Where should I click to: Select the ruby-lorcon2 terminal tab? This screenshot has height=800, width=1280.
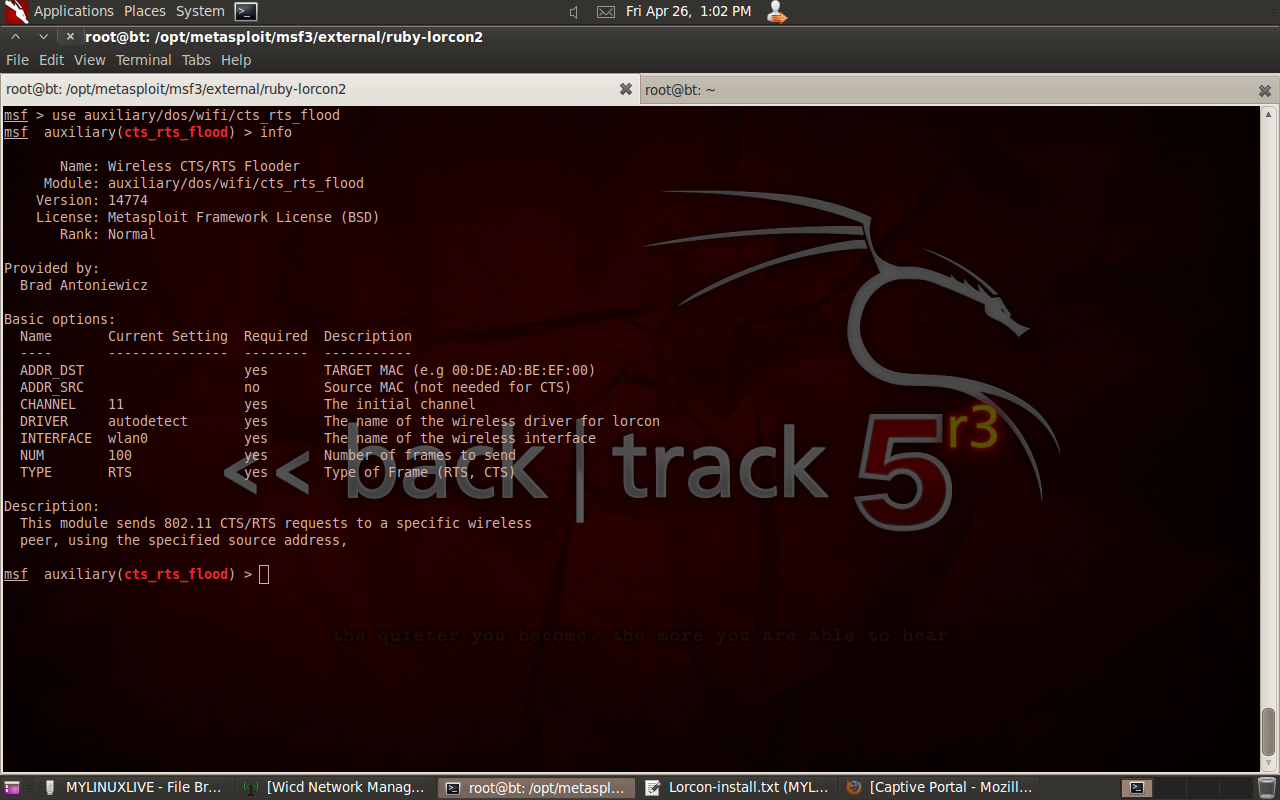[x=319, y=89]
